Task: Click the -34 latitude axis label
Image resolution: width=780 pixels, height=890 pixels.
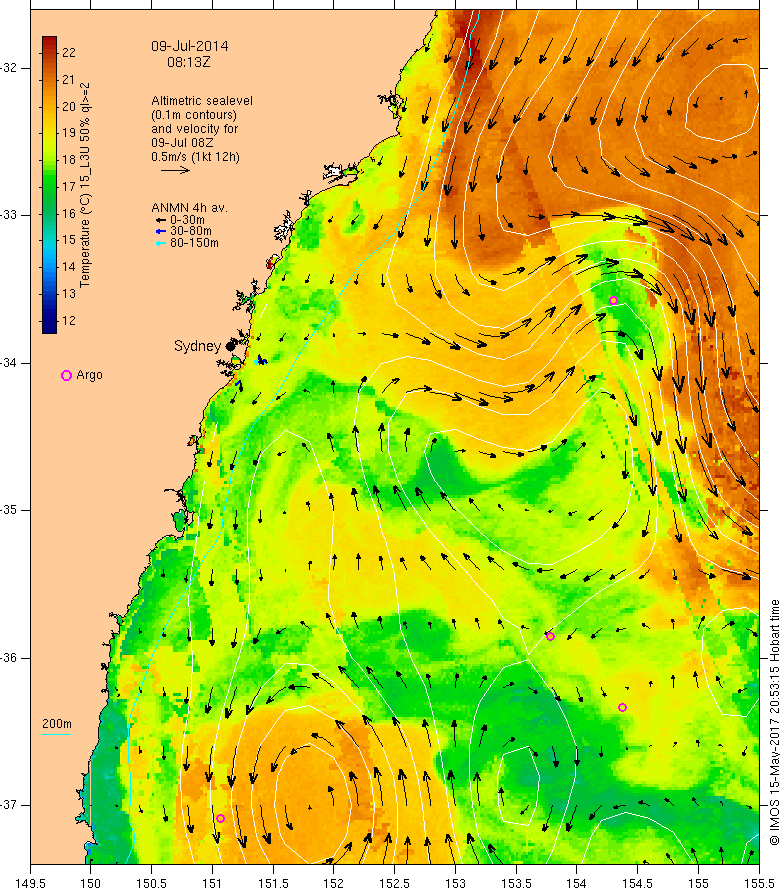Action: pyautogui.click(x=8, y=363)
